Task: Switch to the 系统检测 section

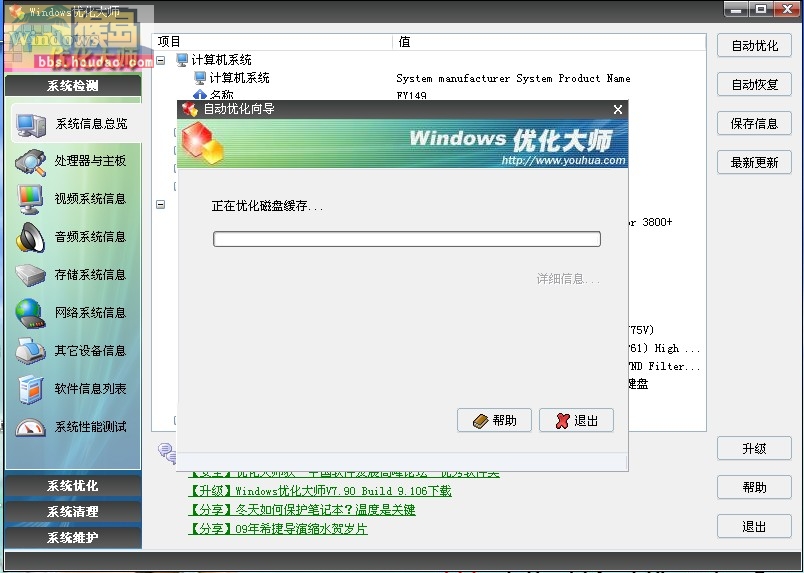Action: [73, 86]
